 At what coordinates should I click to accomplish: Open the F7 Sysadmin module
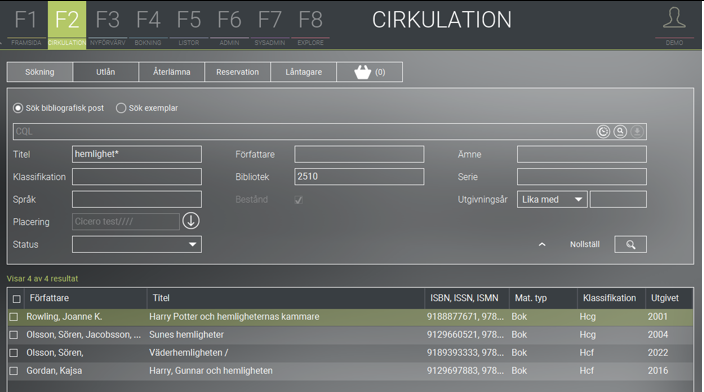click(270, 26)
